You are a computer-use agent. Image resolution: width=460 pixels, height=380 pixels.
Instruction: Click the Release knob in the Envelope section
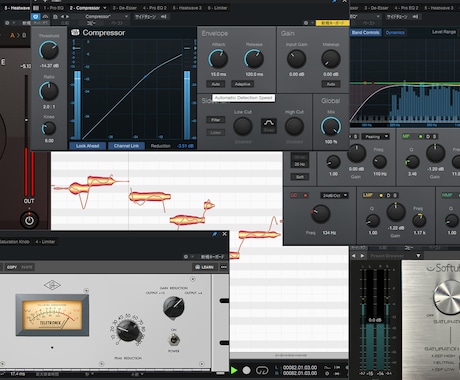tap(254, 59)
